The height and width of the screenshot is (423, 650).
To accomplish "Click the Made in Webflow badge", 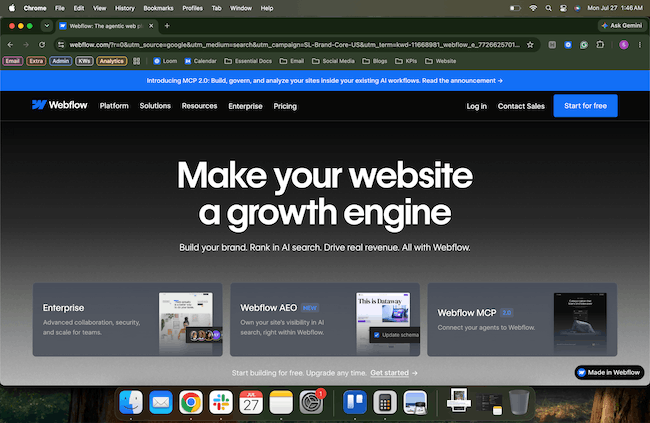I will 609,372.
